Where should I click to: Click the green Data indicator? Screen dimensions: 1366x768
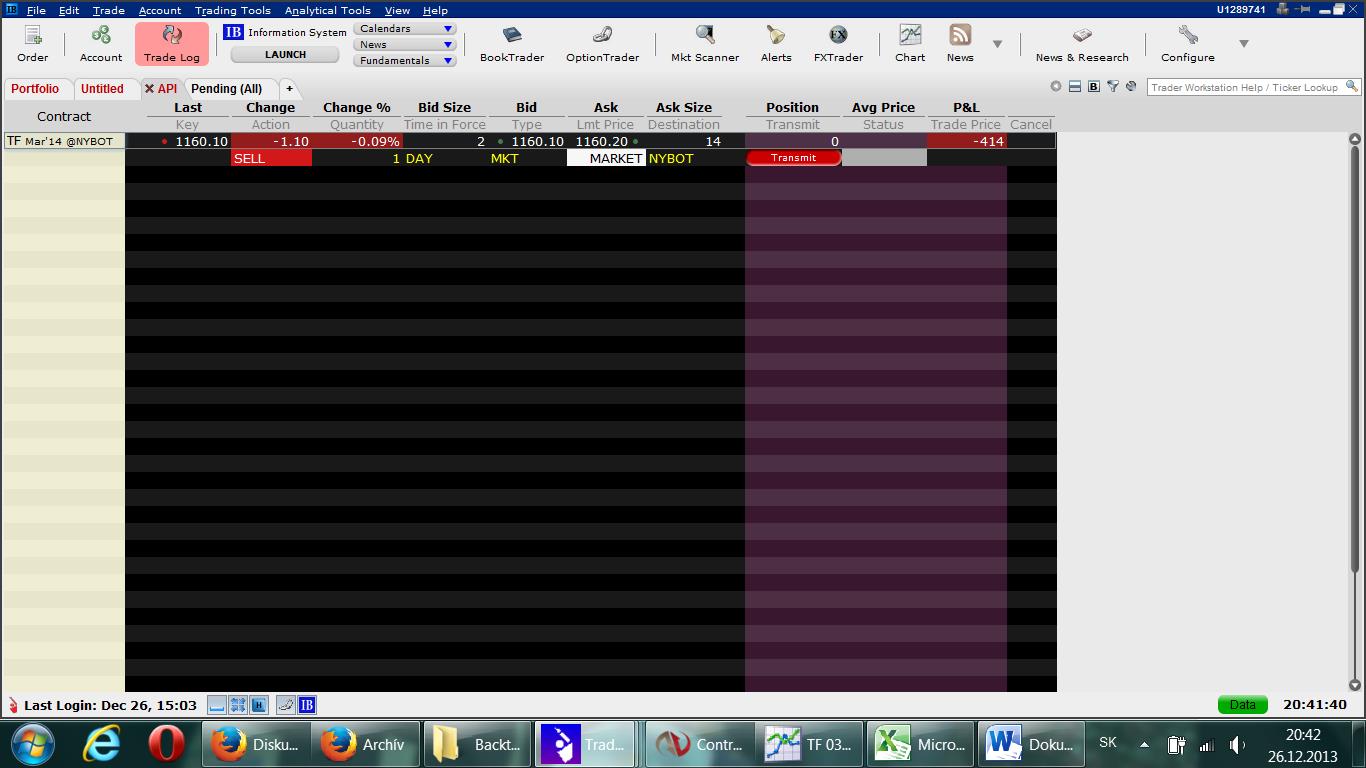pyautogui.click(x=1242, y=705)
